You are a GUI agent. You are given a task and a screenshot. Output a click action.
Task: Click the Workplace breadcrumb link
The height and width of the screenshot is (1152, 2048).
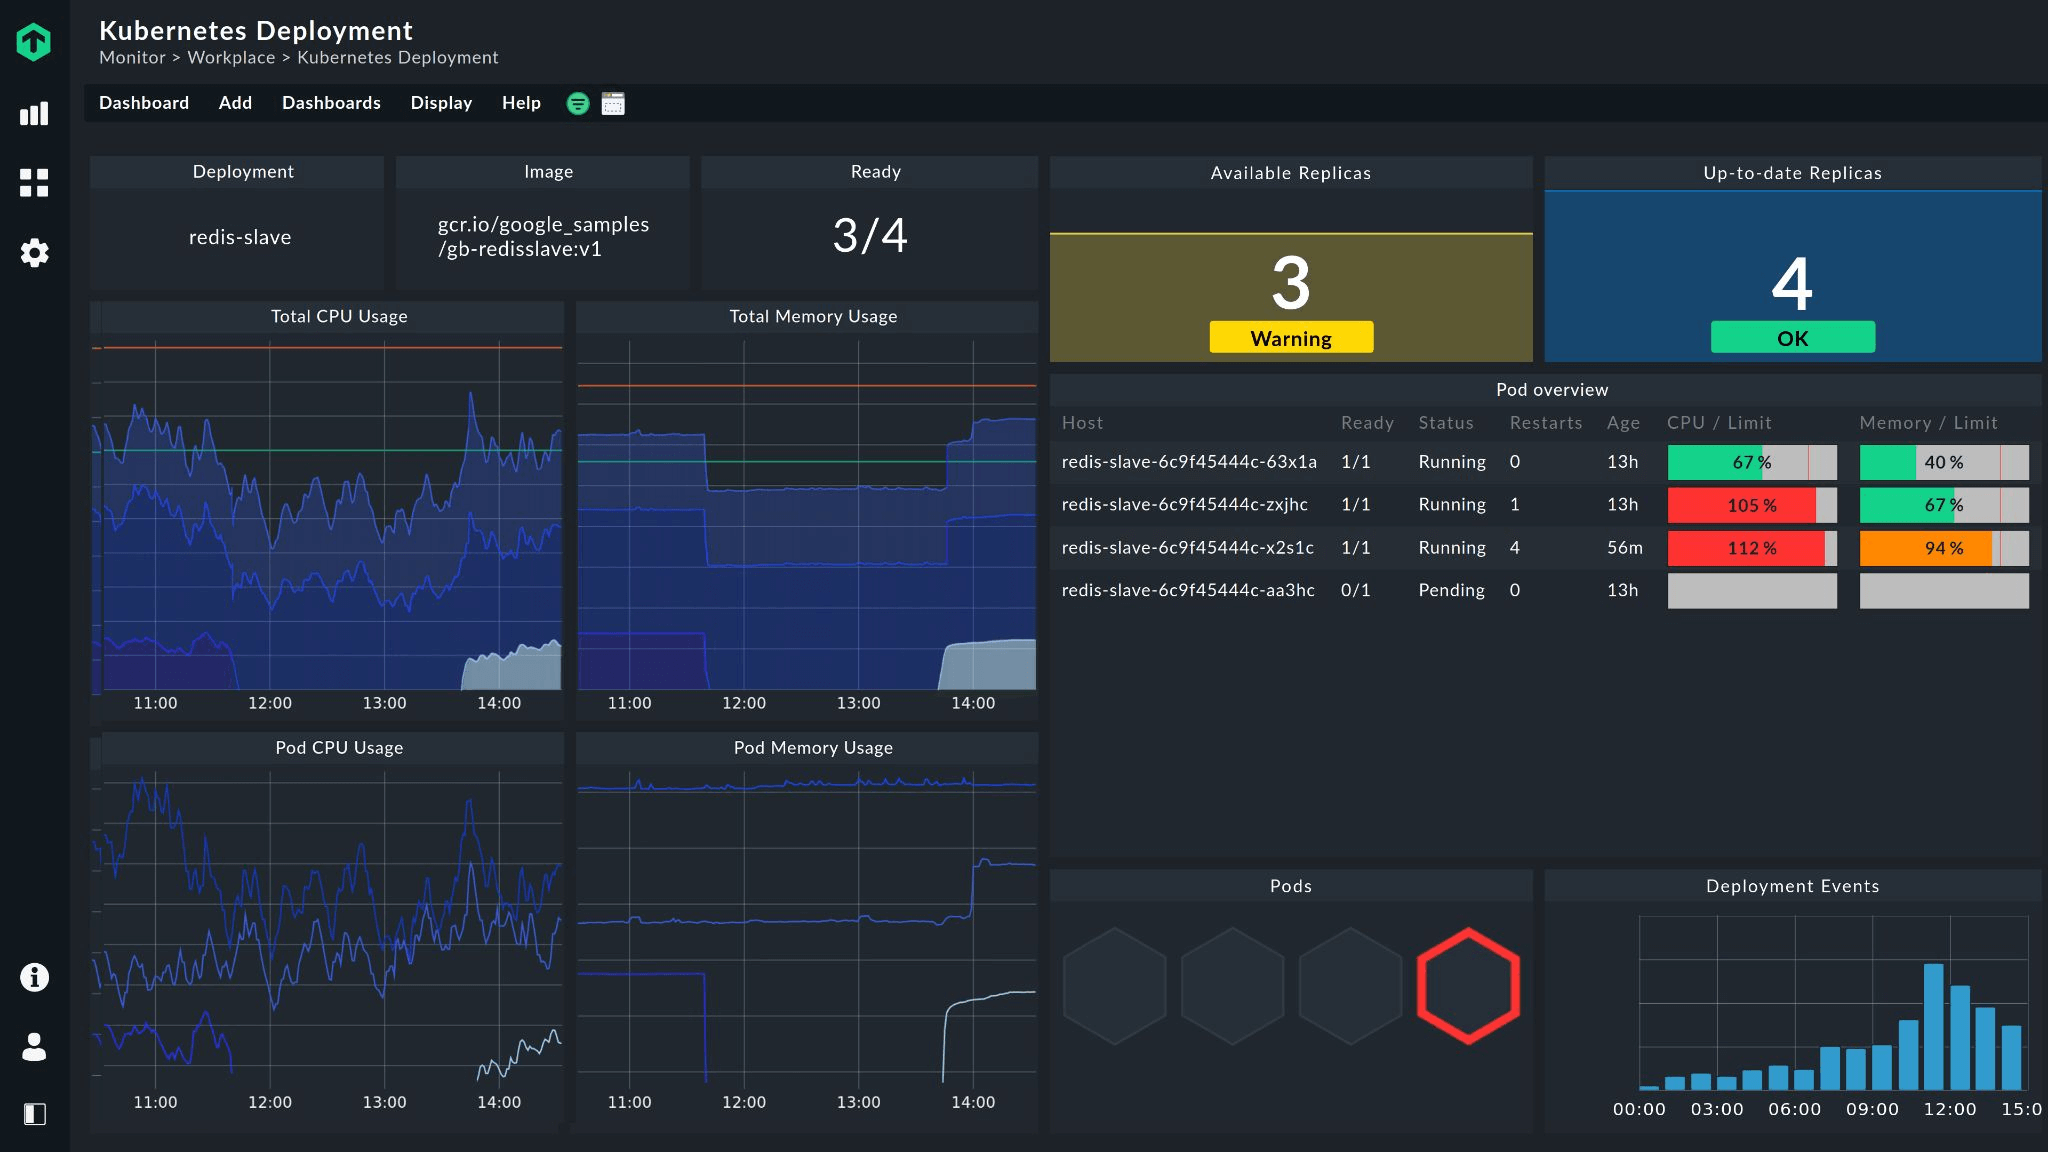point(231,58)
